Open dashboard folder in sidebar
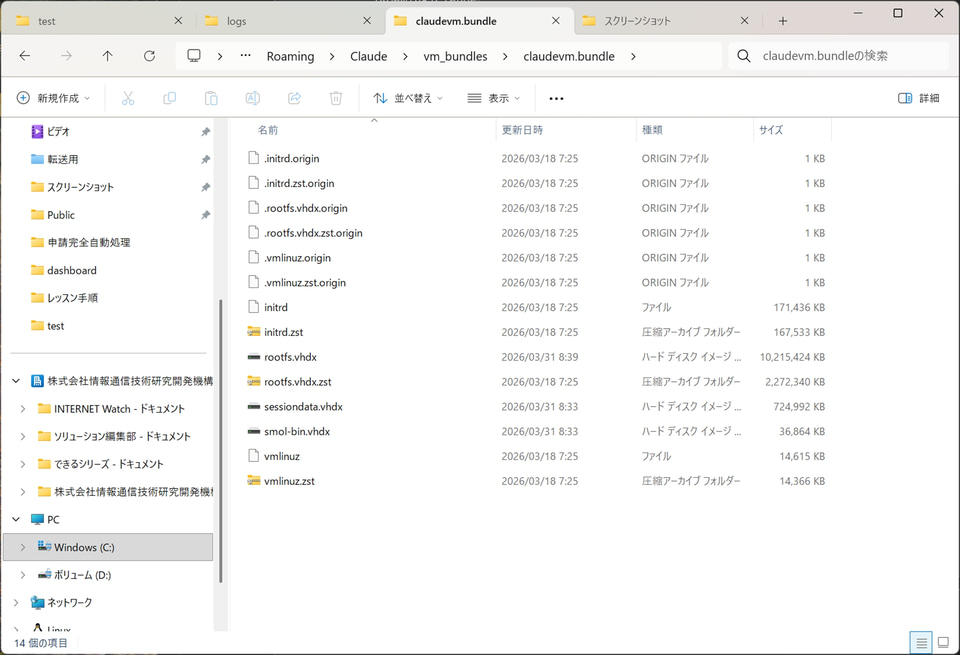 (72, 270)
